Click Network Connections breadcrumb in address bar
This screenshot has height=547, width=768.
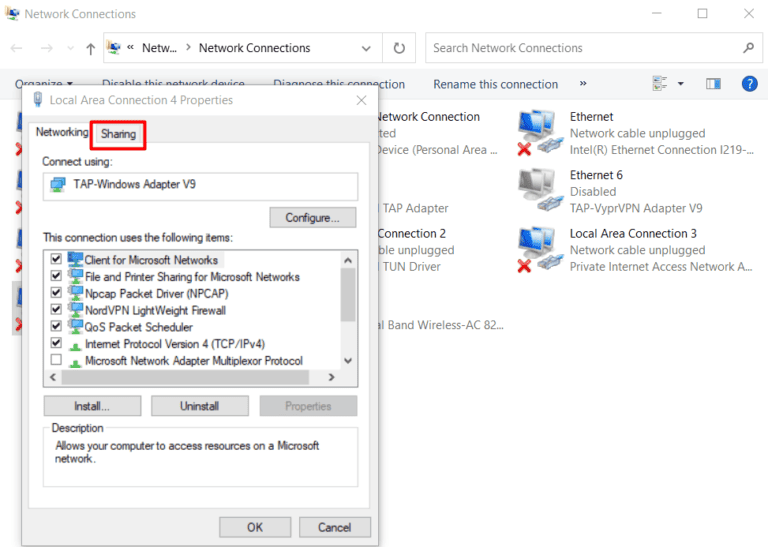coord(254,48)
